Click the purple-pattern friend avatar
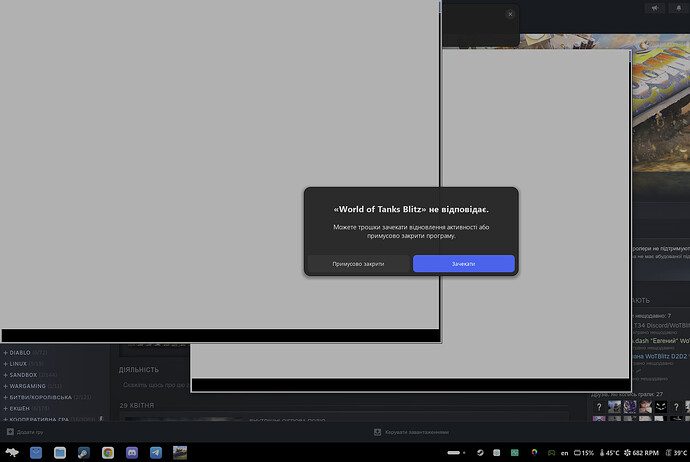 coord(630,407)
